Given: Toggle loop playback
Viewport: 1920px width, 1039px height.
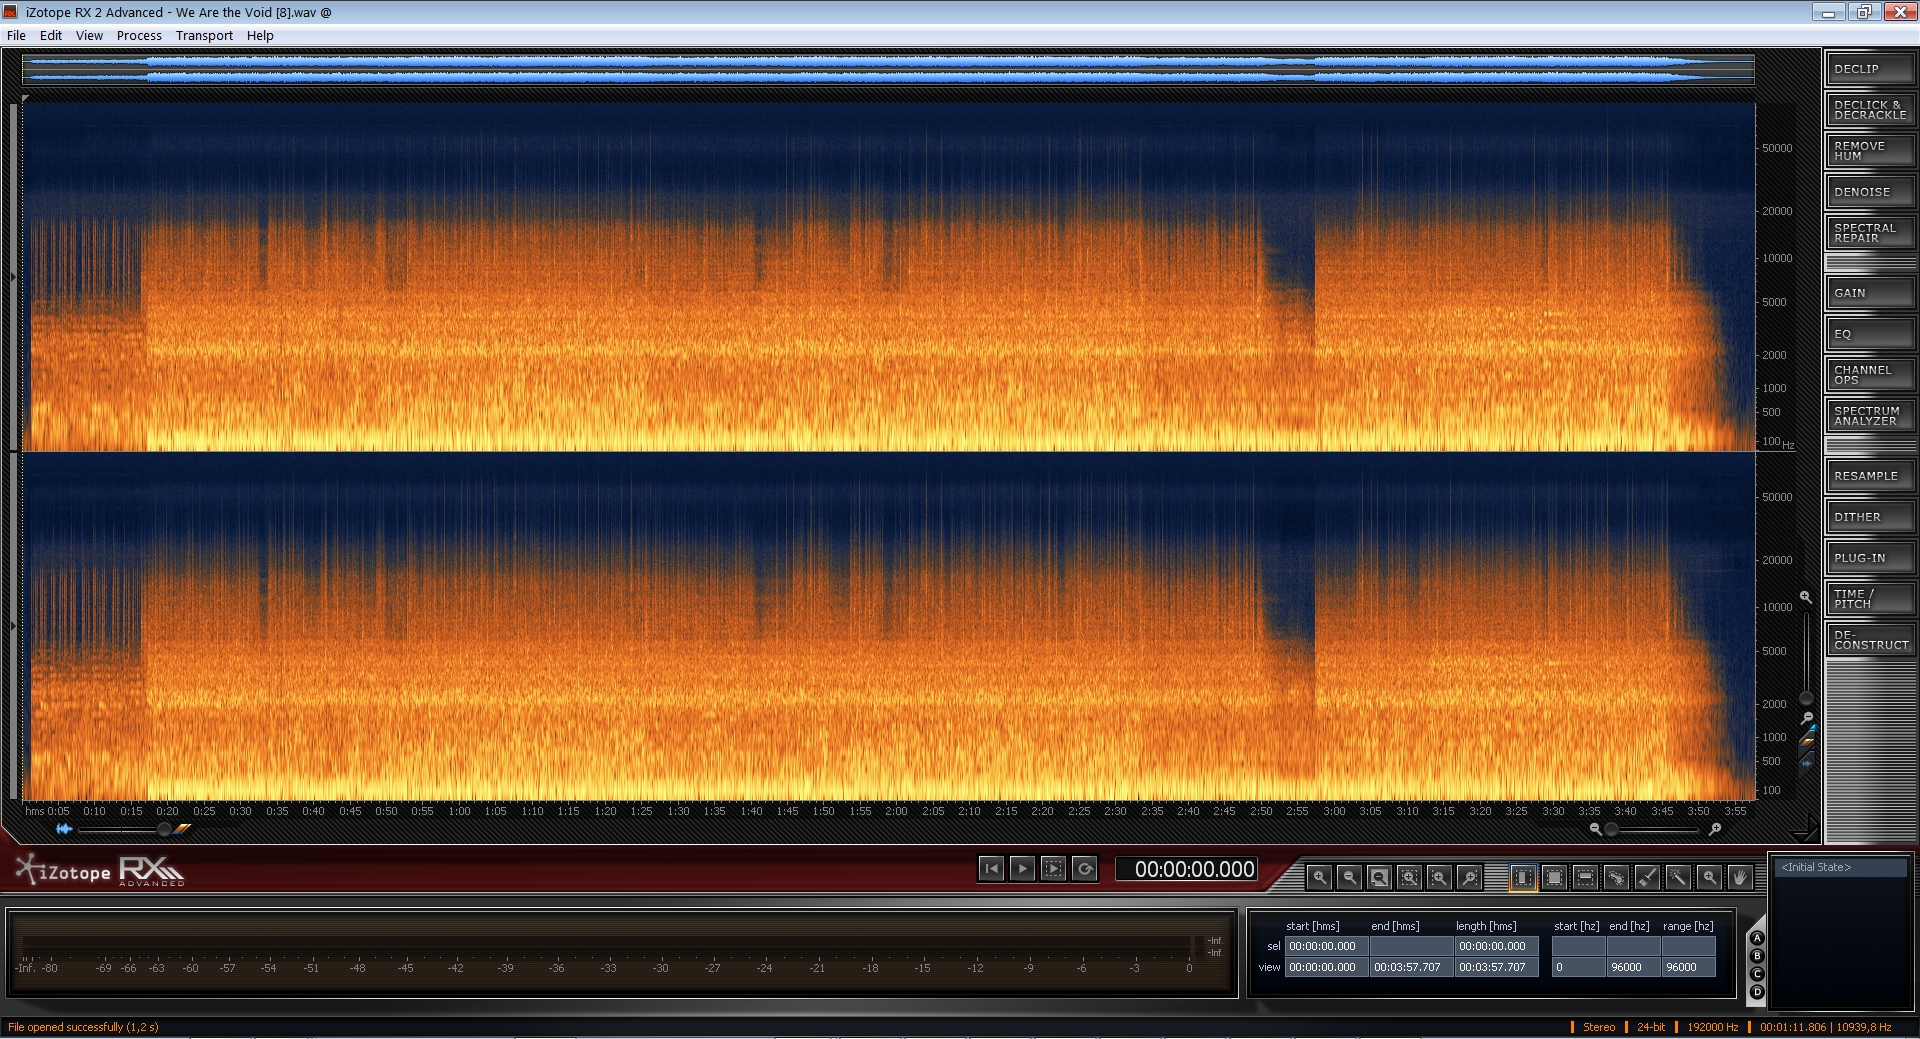Looking at the screenshot, I should (x=1085, y=869).
